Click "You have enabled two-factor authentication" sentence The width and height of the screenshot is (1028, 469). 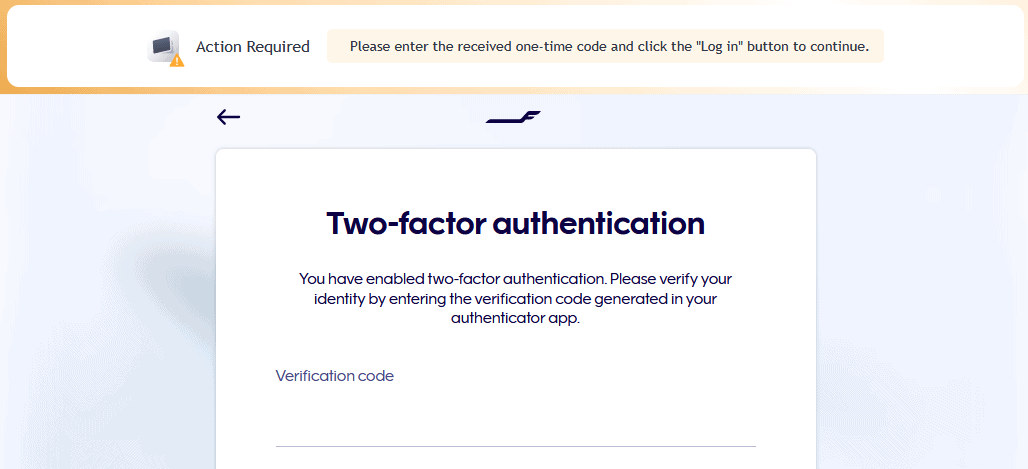pyautogui.click(x=452, y=278)
